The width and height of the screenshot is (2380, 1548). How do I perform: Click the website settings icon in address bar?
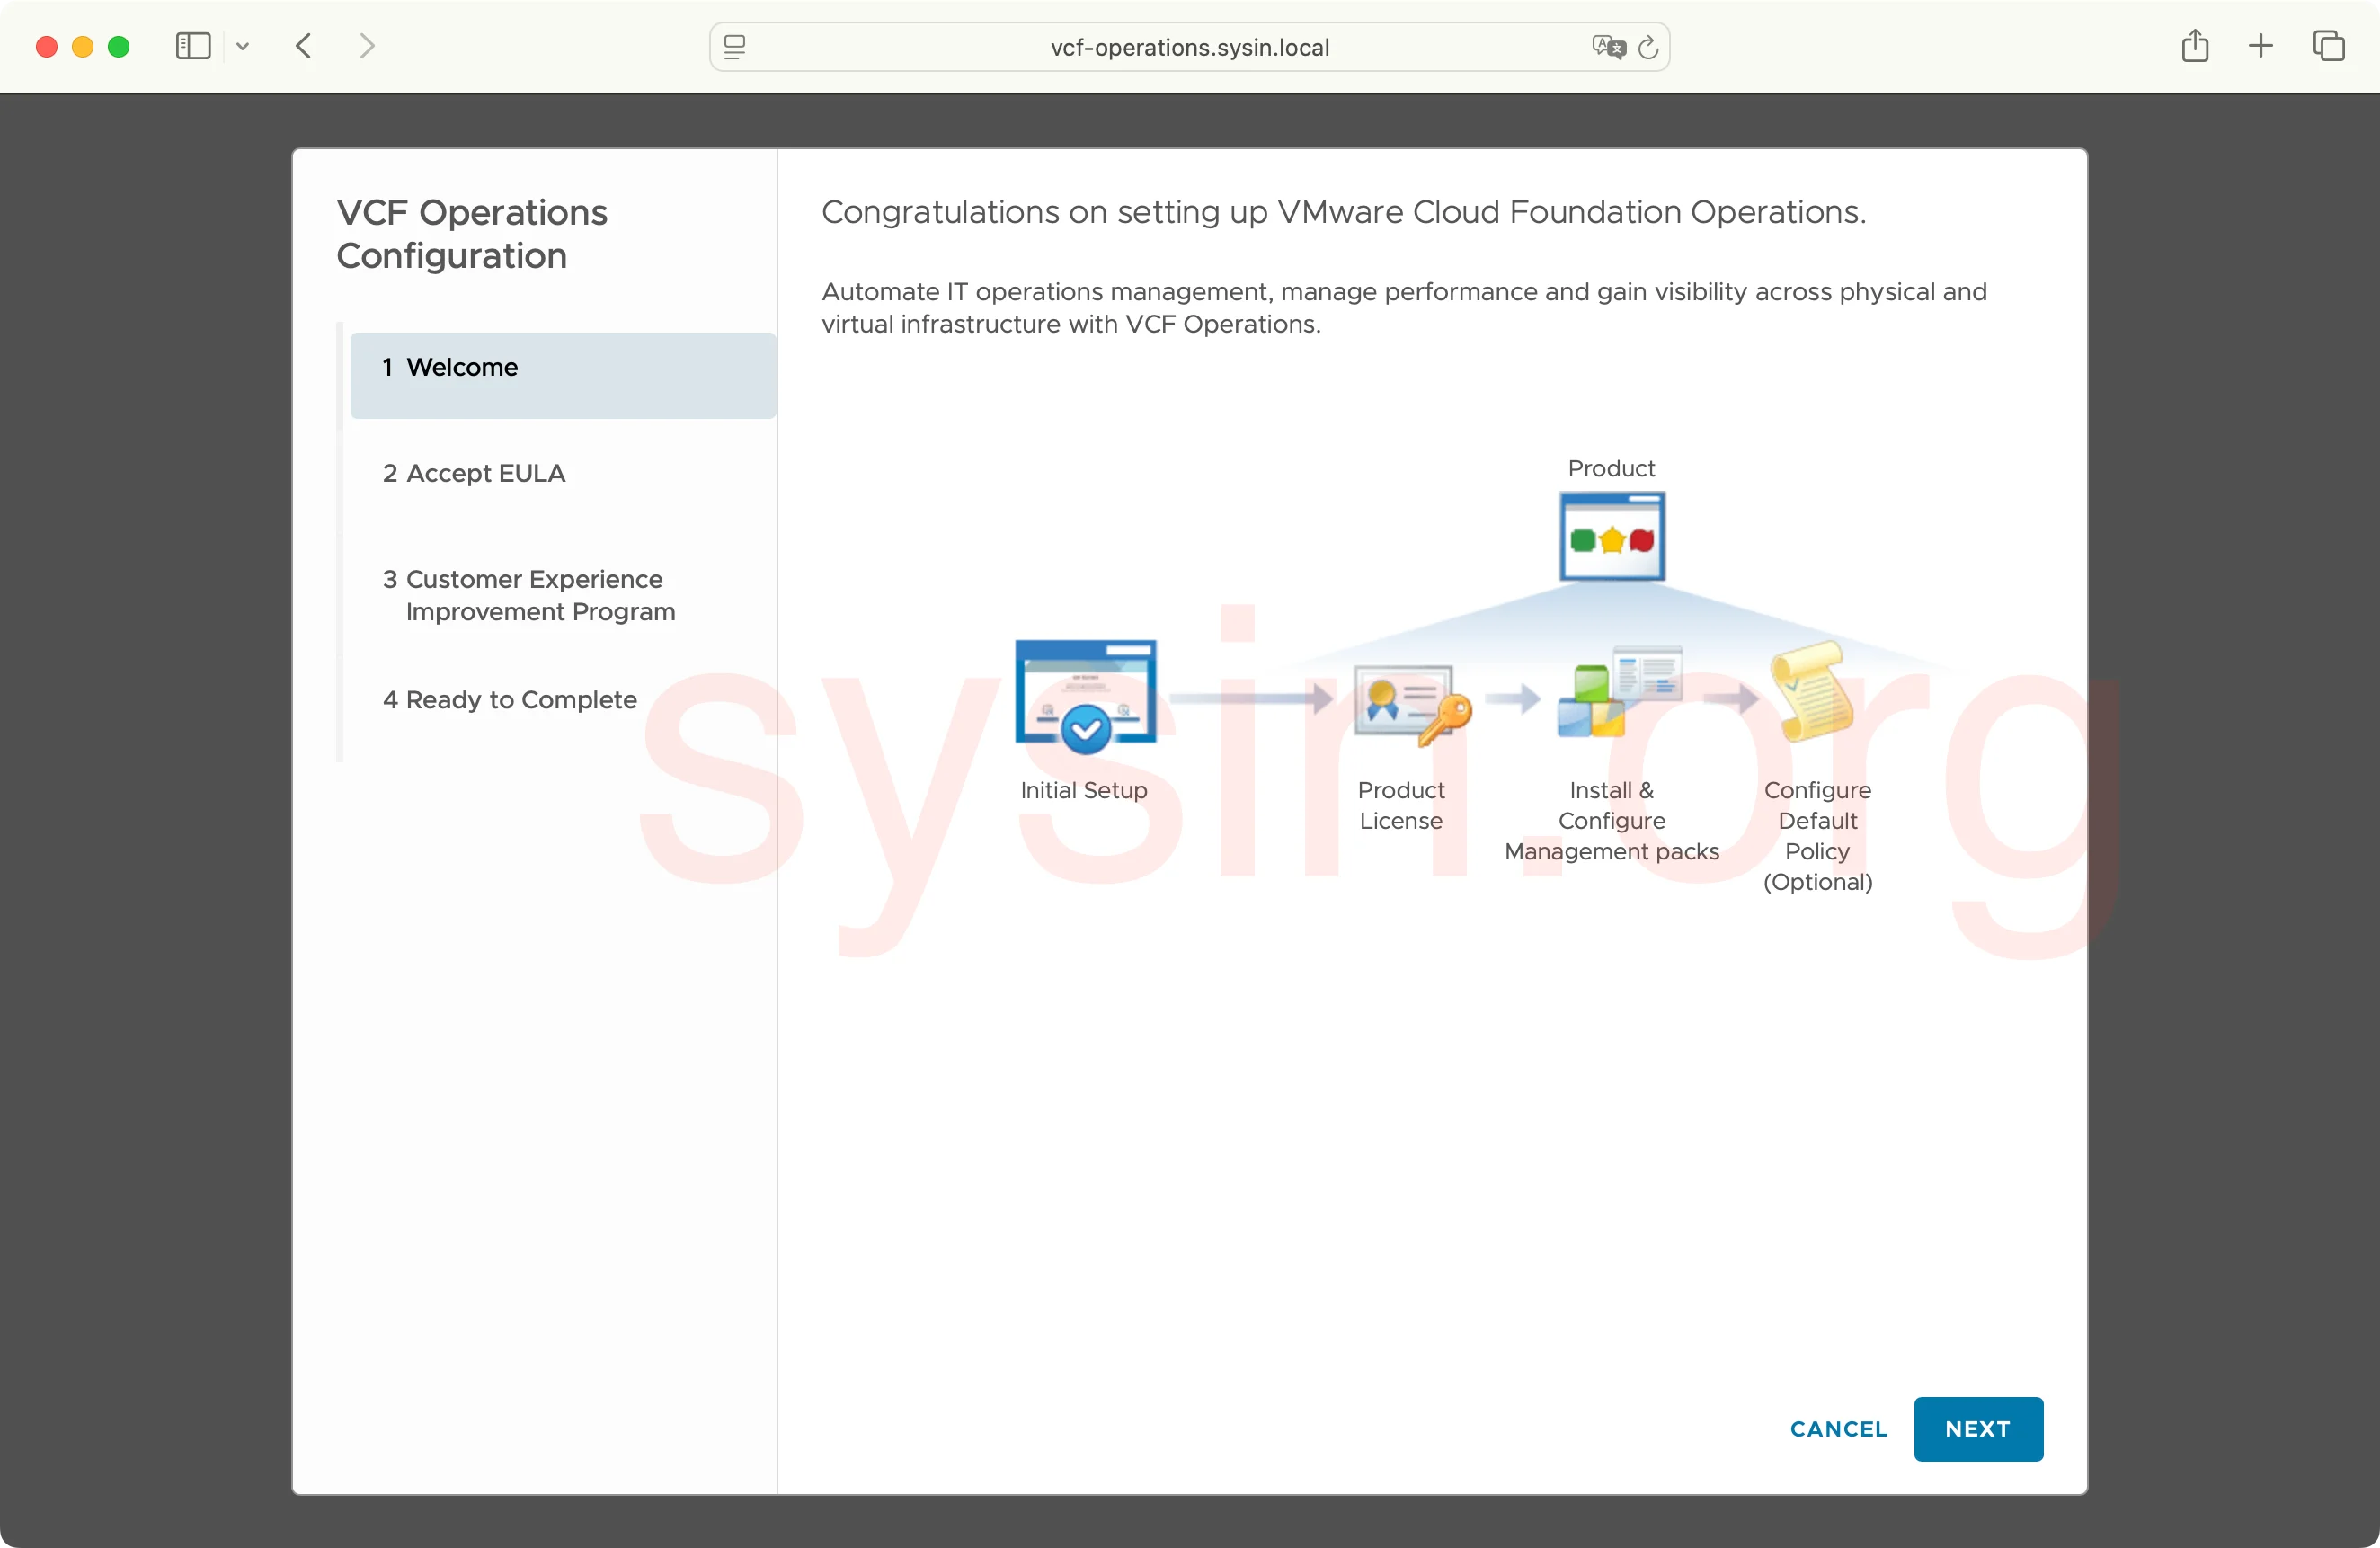pyautogui.click(x=735, y=47)
